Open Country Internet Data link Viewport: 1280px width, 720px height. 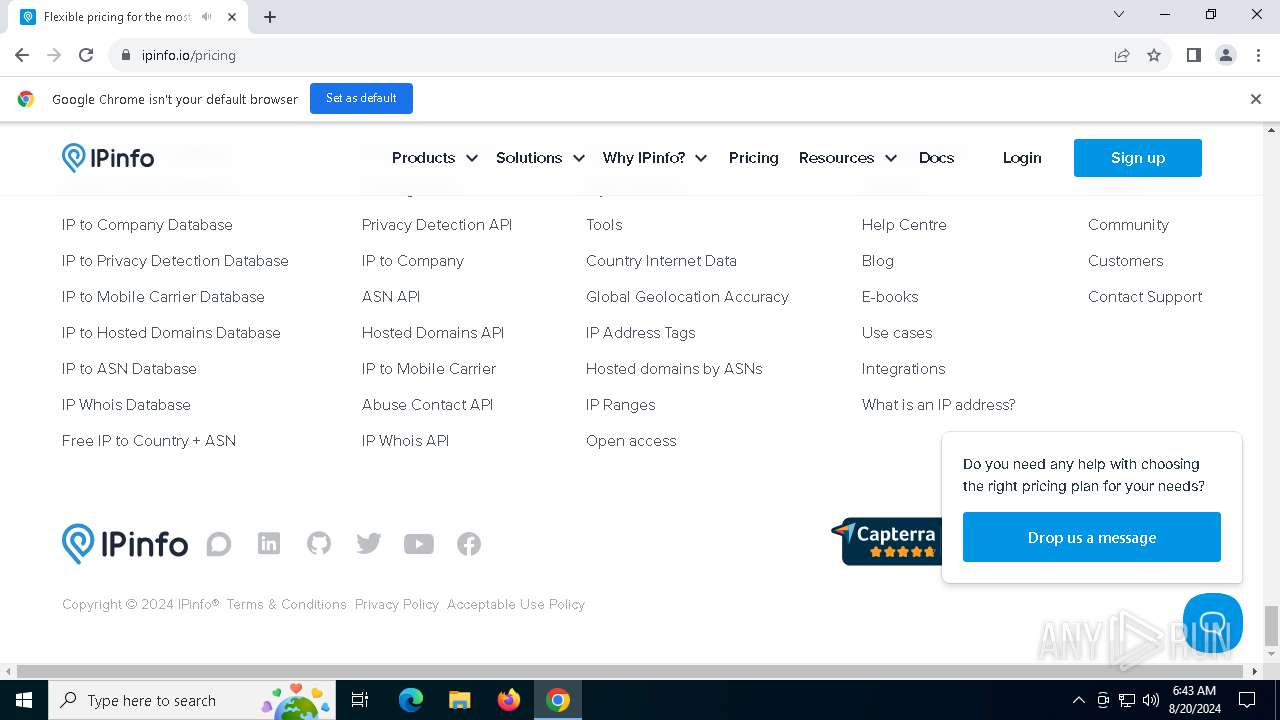point(661,261)
